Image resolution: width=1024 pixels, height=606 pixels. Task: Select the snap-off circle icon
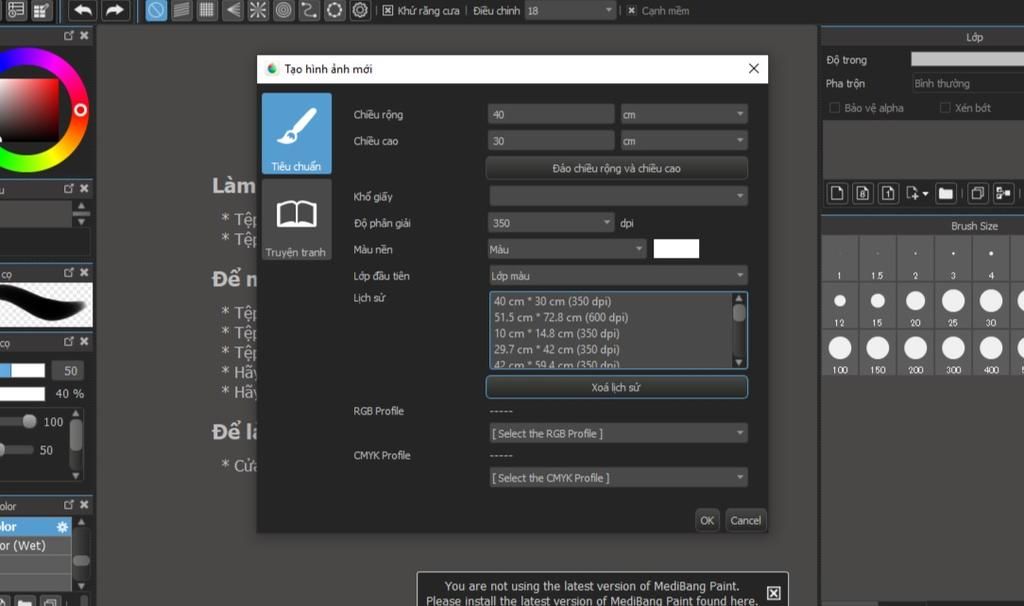tap(156, 10)
